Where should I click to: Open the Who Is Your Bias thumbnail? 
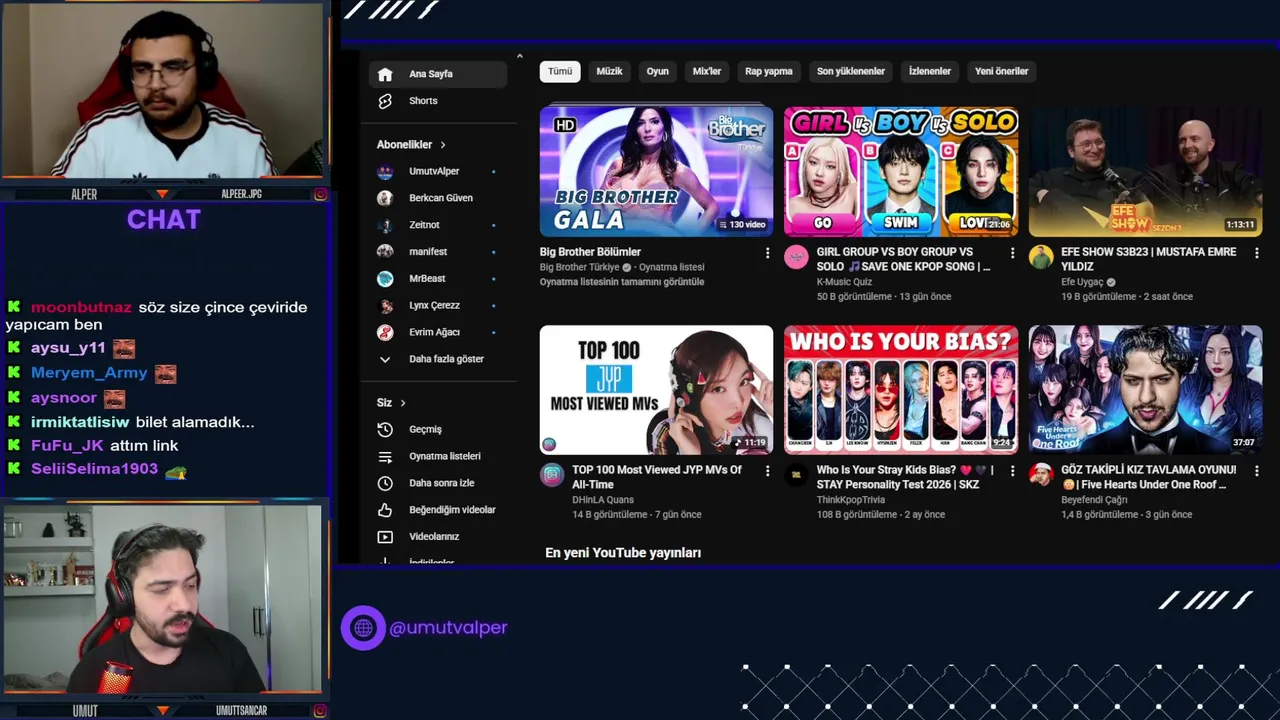(901, 390)
